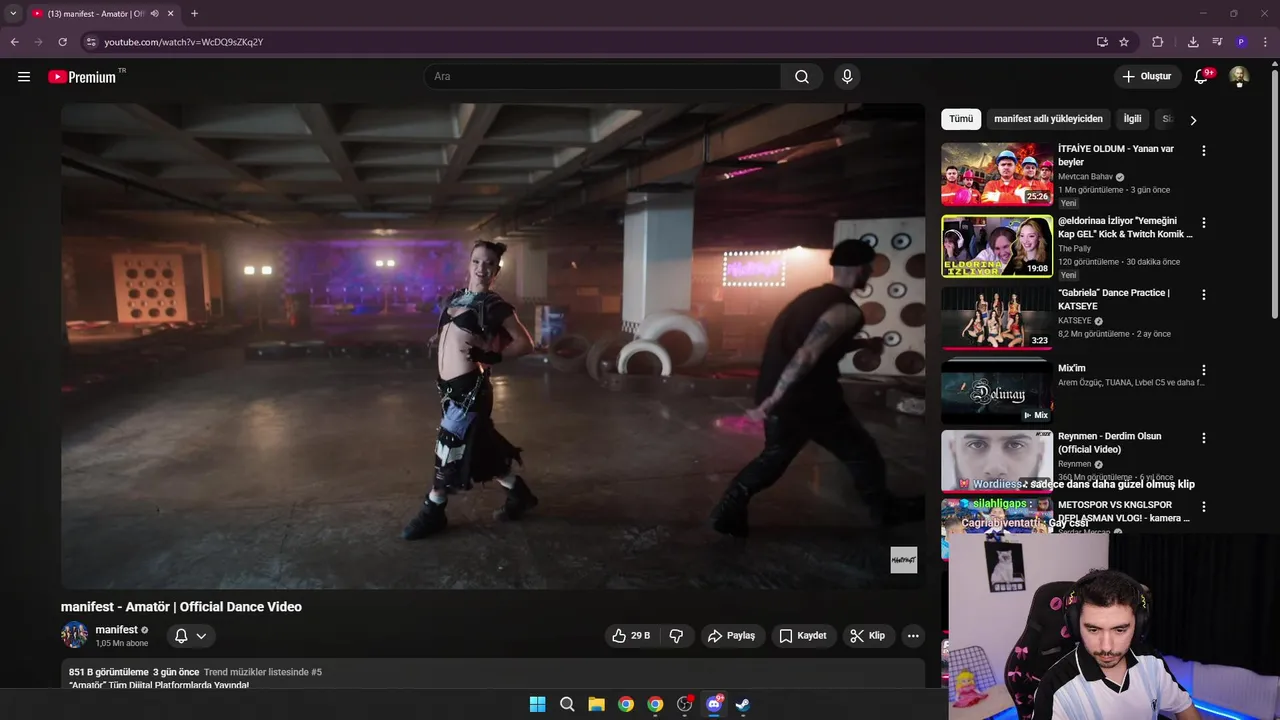Open Chrome extensions puzzle icon
The height and width of the screenshot is (720, 1280).
[x=1158, y=42]
